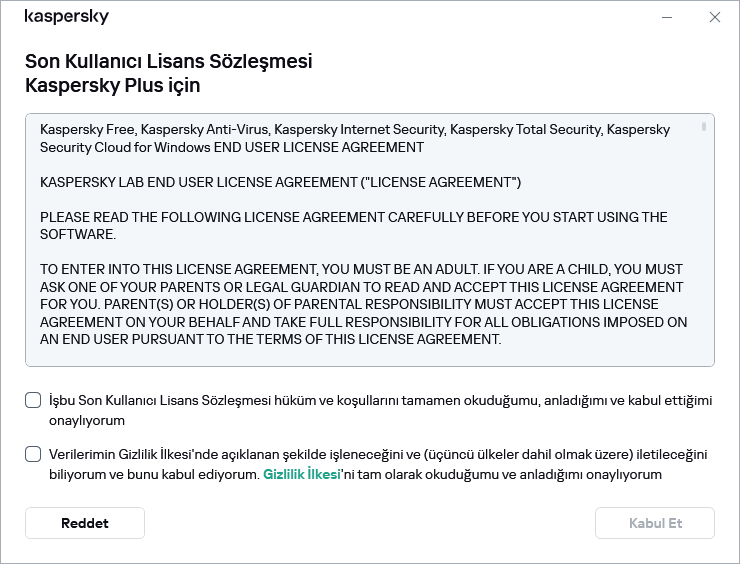Screen dimensions: 740x564
Task: Open the Gizlilik İlkesi link
Action: [302, 475]
